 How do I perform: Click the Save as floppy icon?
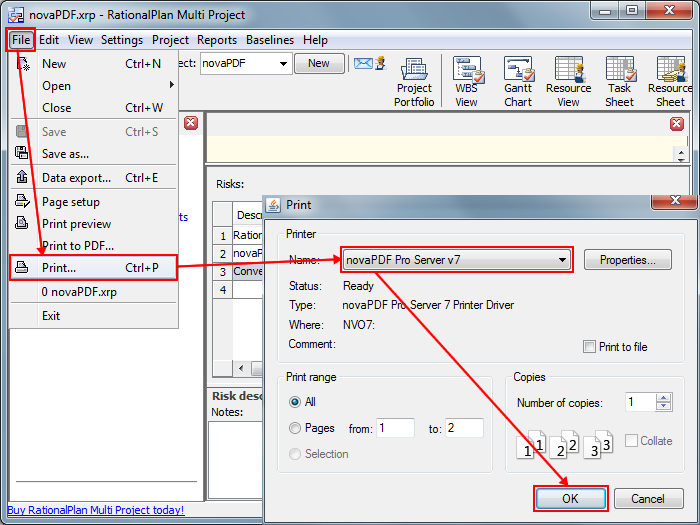(x=22, y=153)
